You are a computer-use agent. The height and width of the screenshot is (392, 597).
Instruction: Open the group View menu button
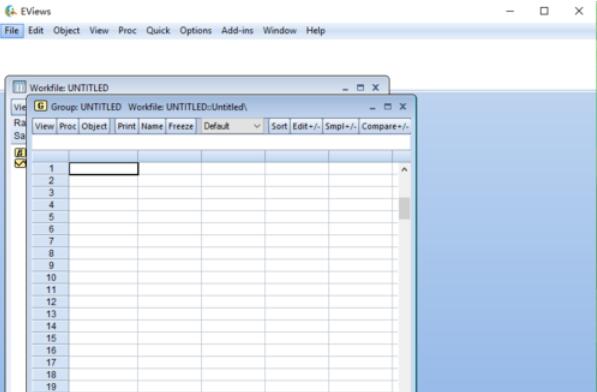[x=45, y=126]
